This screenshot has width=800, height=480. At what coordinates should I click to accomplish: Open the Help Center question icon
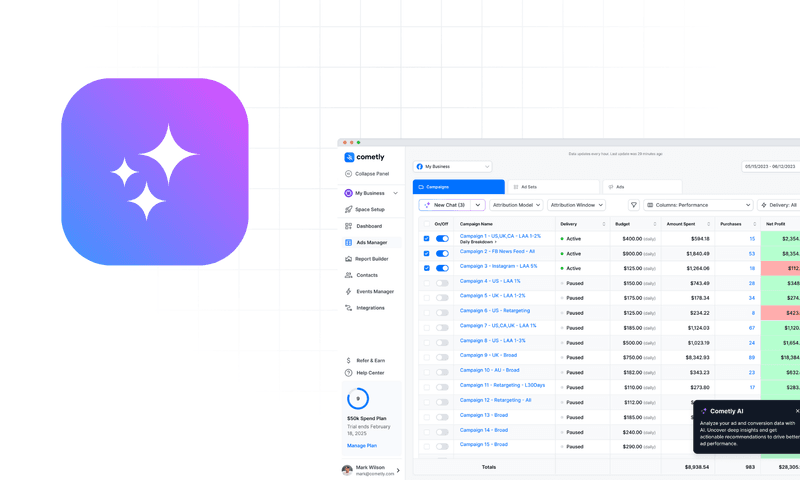coord(348,373)
